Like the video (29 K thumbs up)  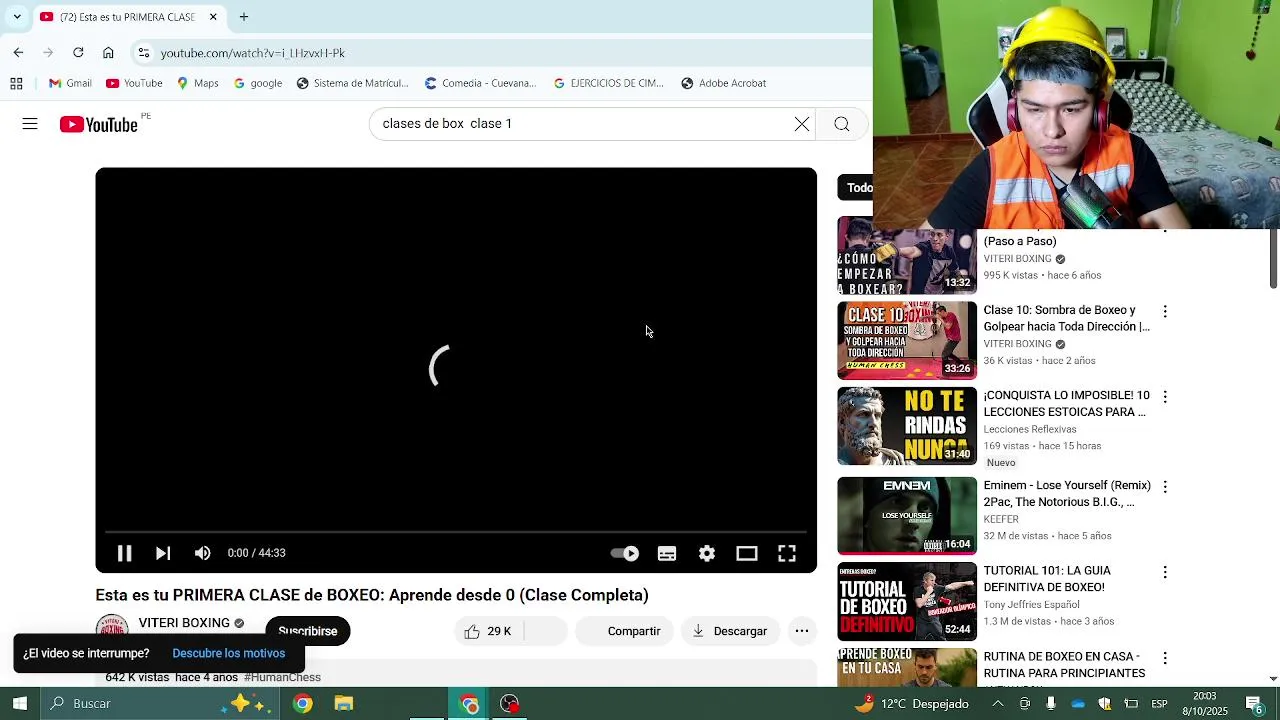pyautogui.click(x=488, y=631)
